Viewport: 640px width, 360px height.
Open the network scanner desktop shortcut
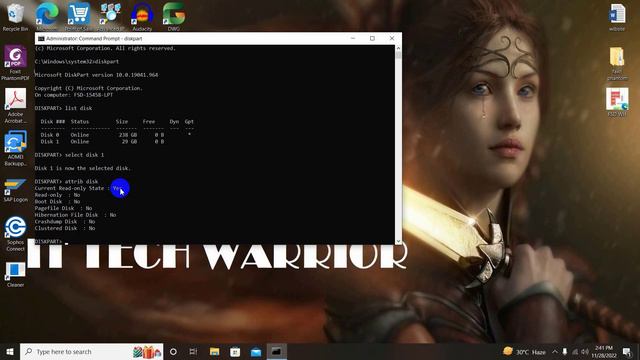click(111, 16)
